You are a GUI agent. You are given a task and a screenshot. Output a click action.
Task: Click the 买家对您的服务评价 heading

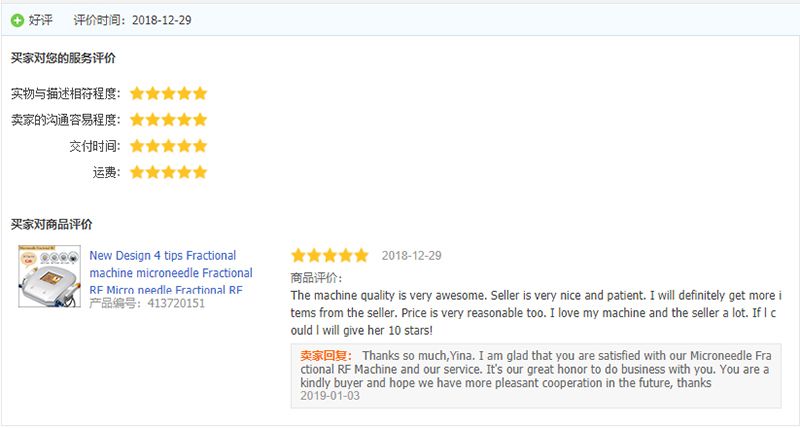[x=63, y=58]
